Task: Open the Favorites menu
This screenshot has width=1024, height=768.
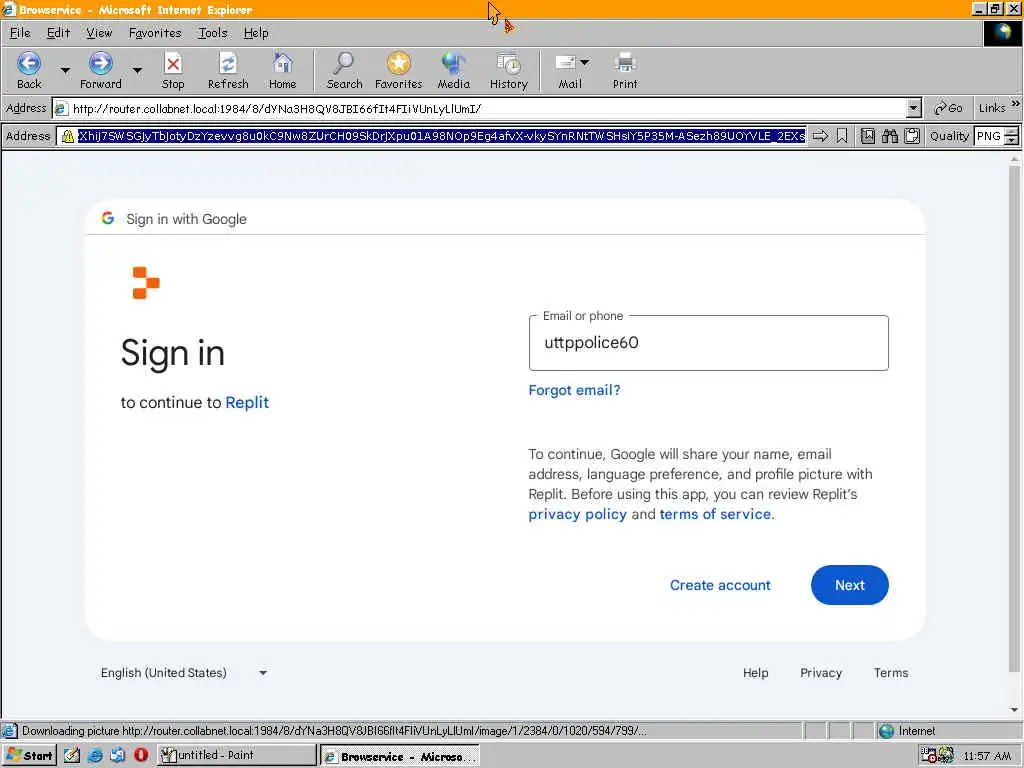Action: (155, 33)
